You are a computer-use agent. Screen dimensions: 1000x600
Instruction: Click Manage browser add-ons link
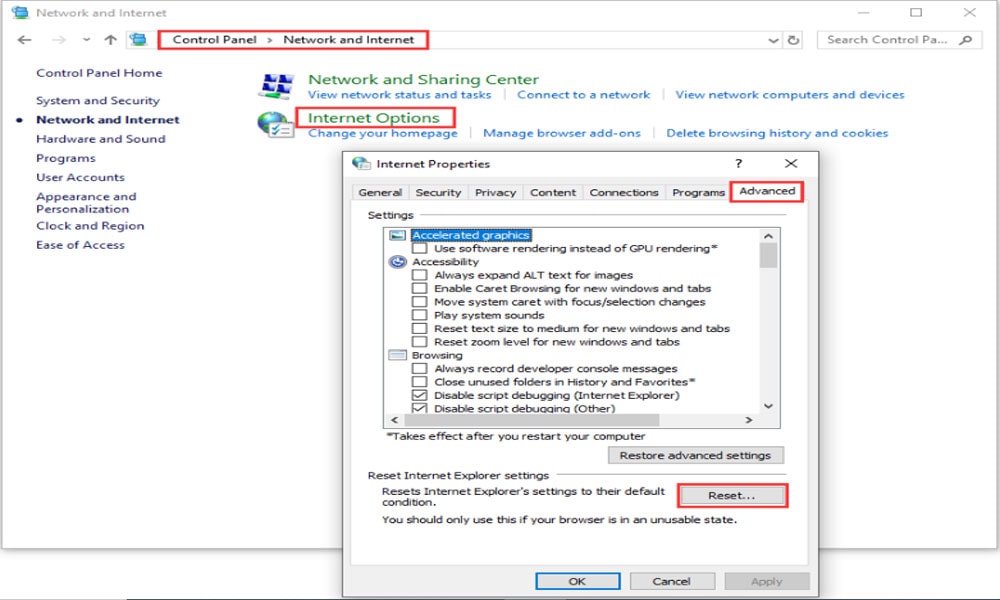pyautogui.click(x=561, y=133)
